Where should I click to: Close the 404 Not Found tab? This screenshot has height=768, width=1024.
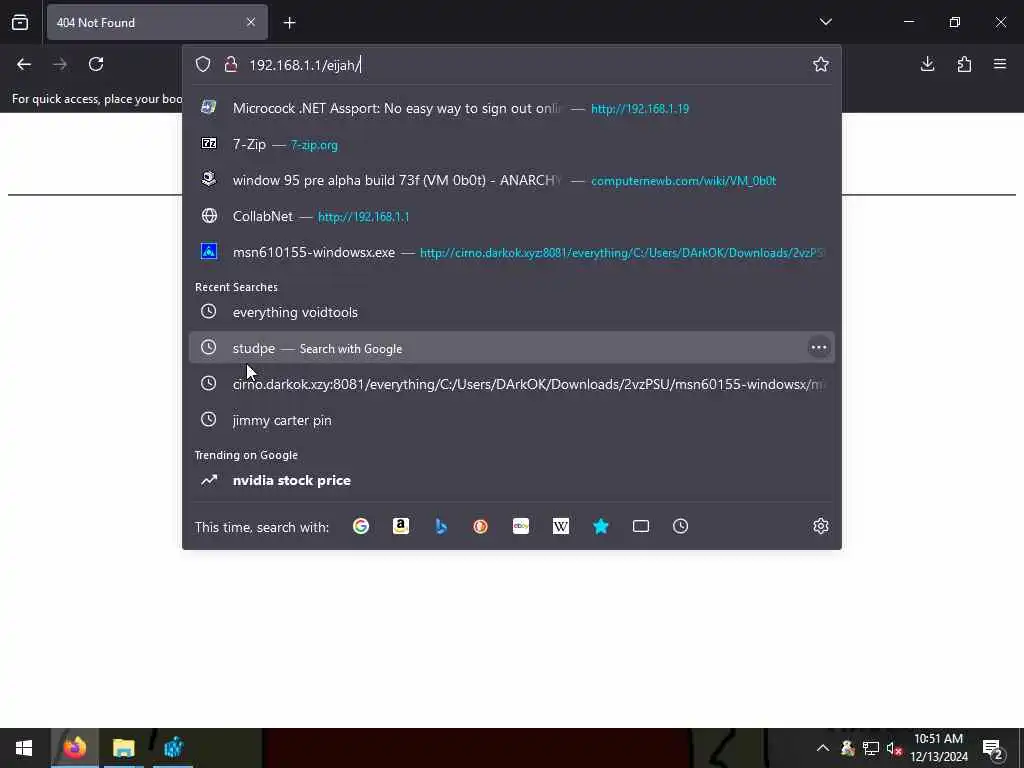pos(251,22)
